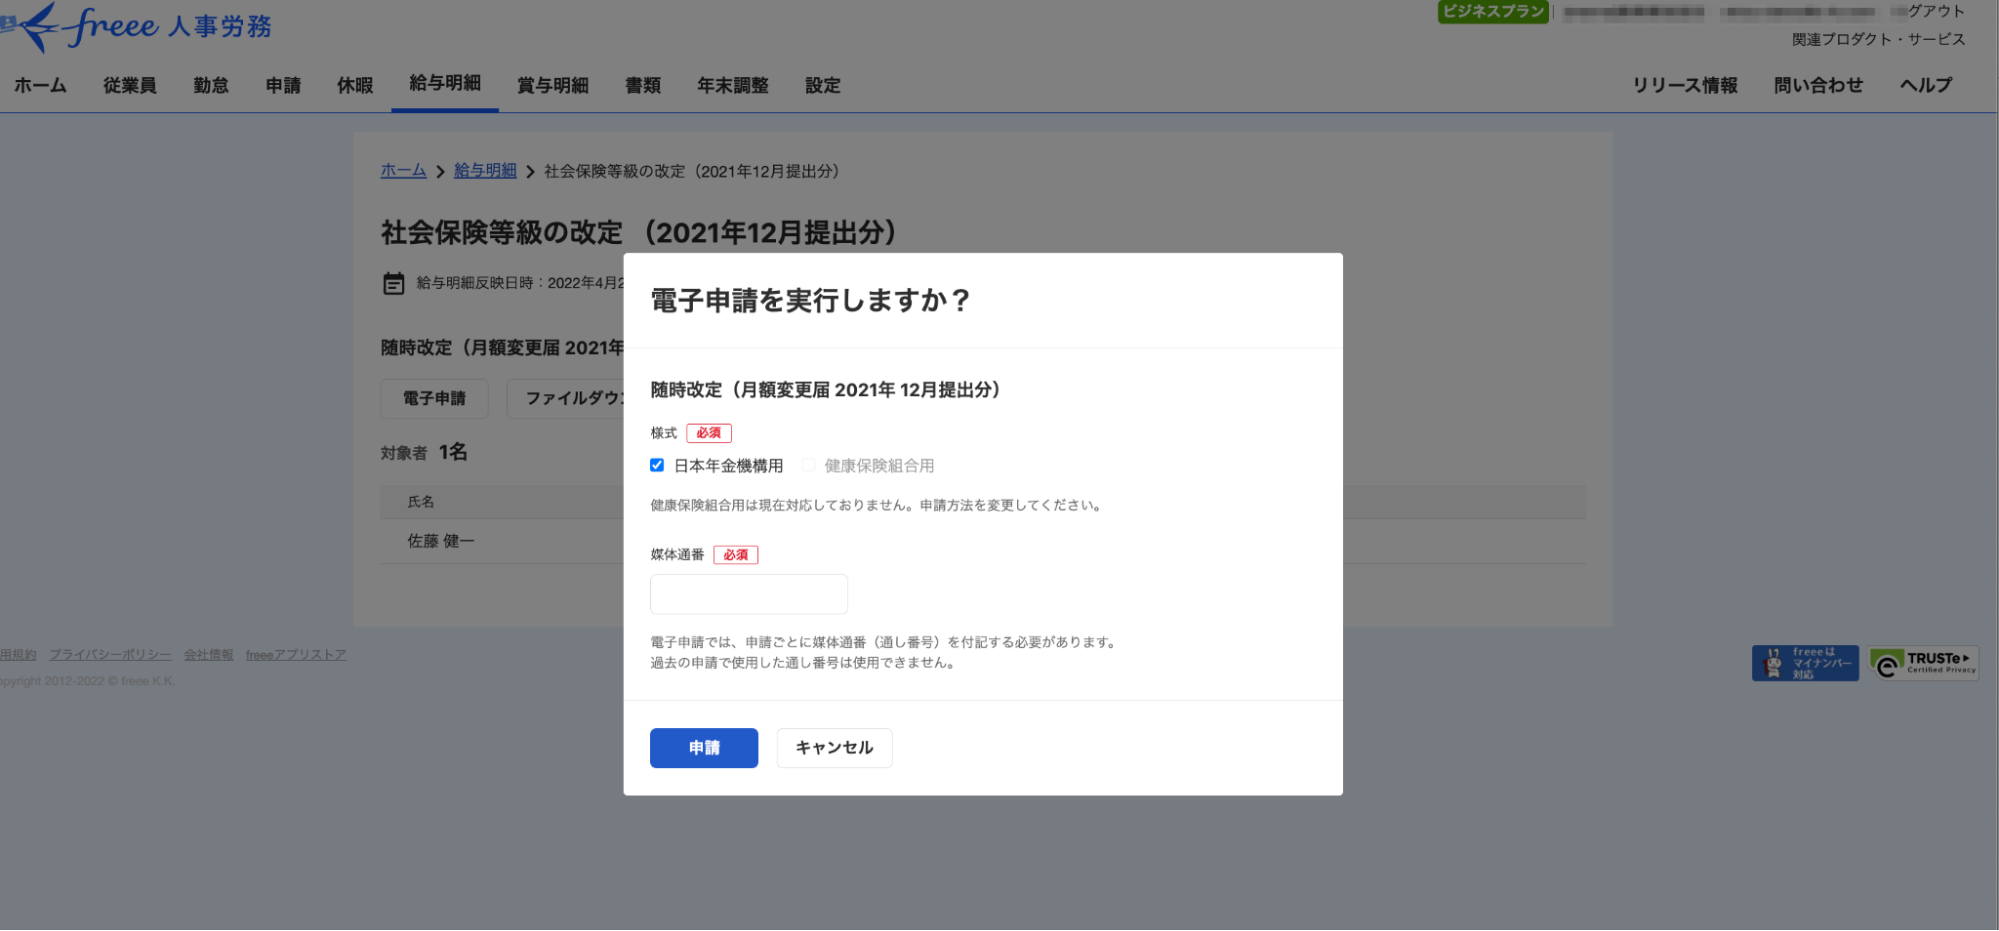Click the disabled 健康保険組合用 checkbox
Image resolution: width=1999 pixels, height=931 pixels.
pos(808,464)
